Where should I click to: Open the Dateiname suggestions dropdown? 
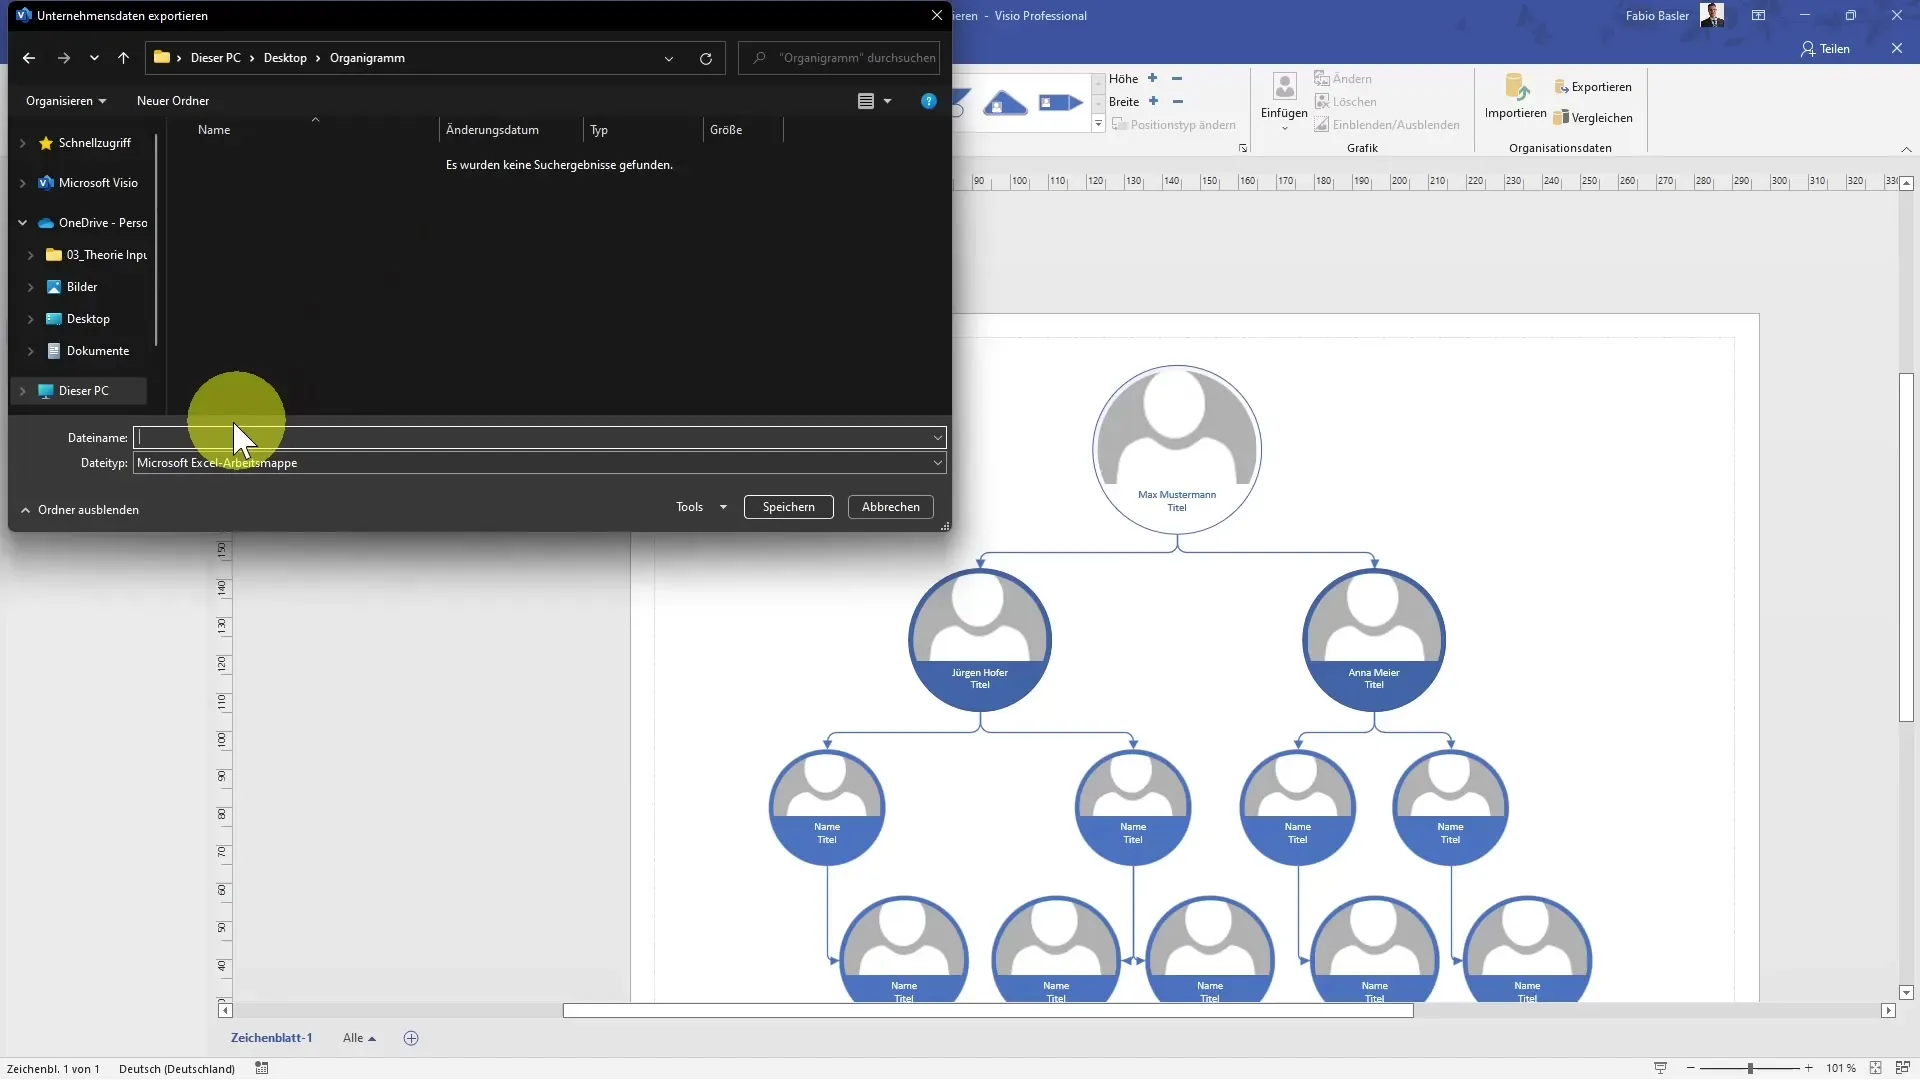[x=938, y=438]
